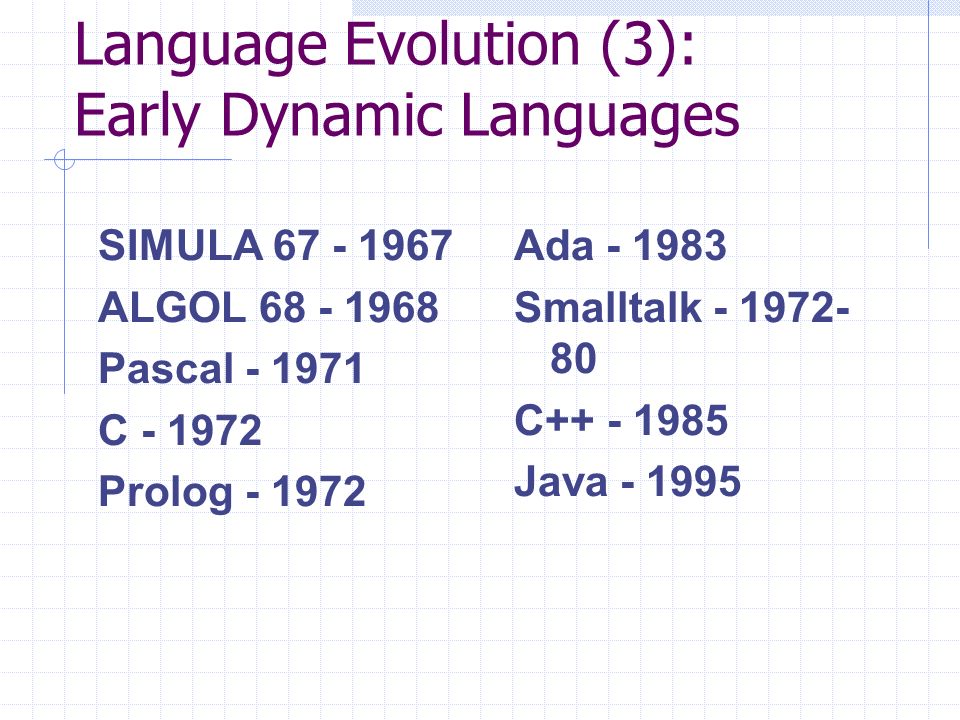Click the subtitle 'Early Dynamic Languages'
960x720 pixels.
point(407,118)
